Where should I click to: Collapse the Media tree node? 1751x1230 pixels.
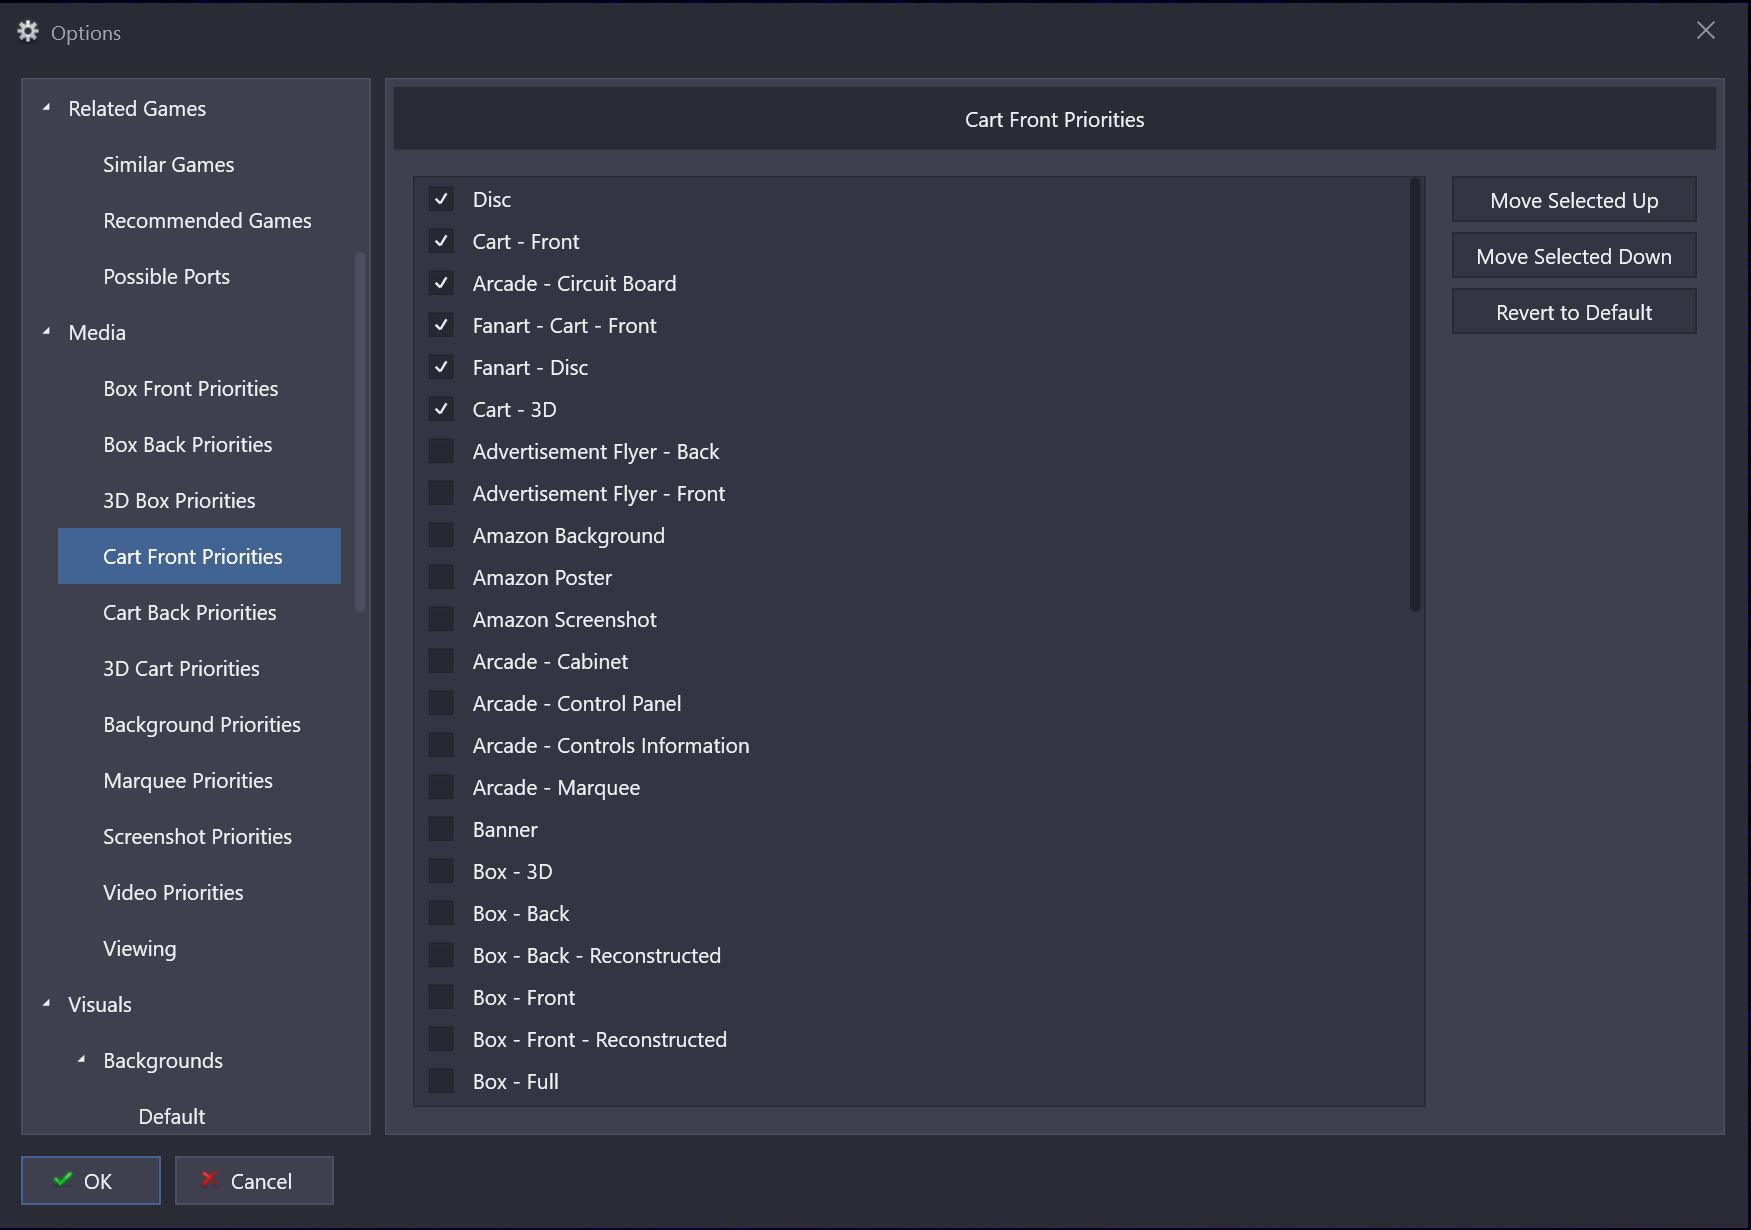coord(46,332)
